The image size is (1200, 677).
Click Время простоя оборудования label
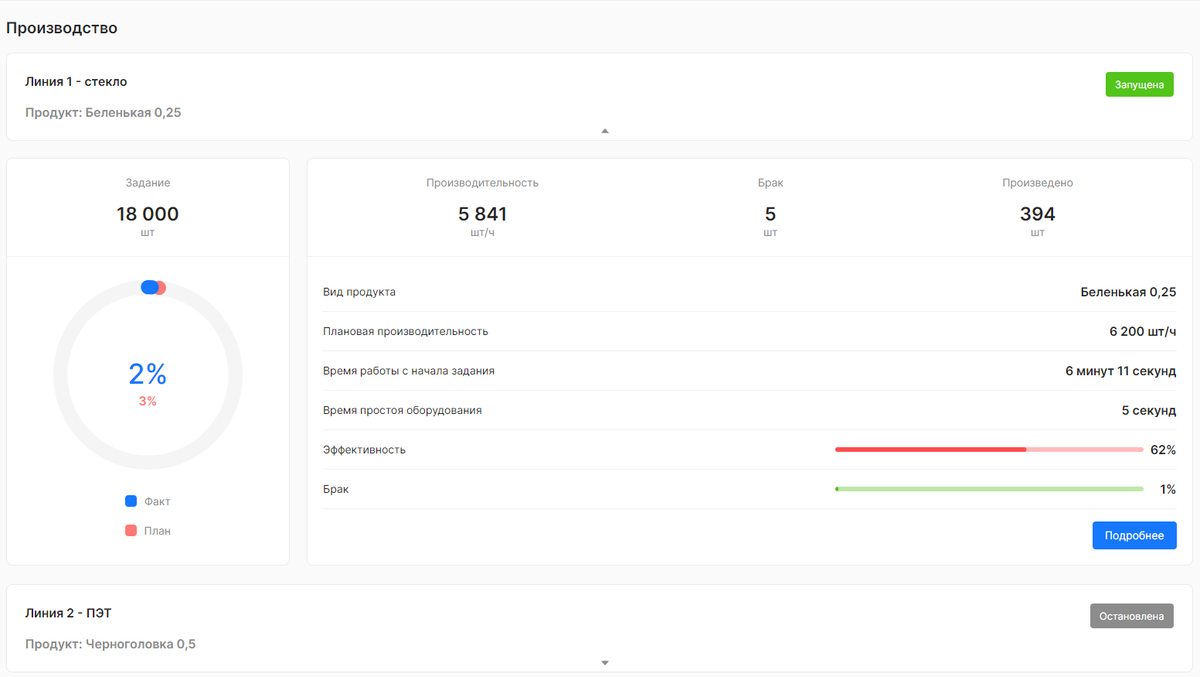402,410
